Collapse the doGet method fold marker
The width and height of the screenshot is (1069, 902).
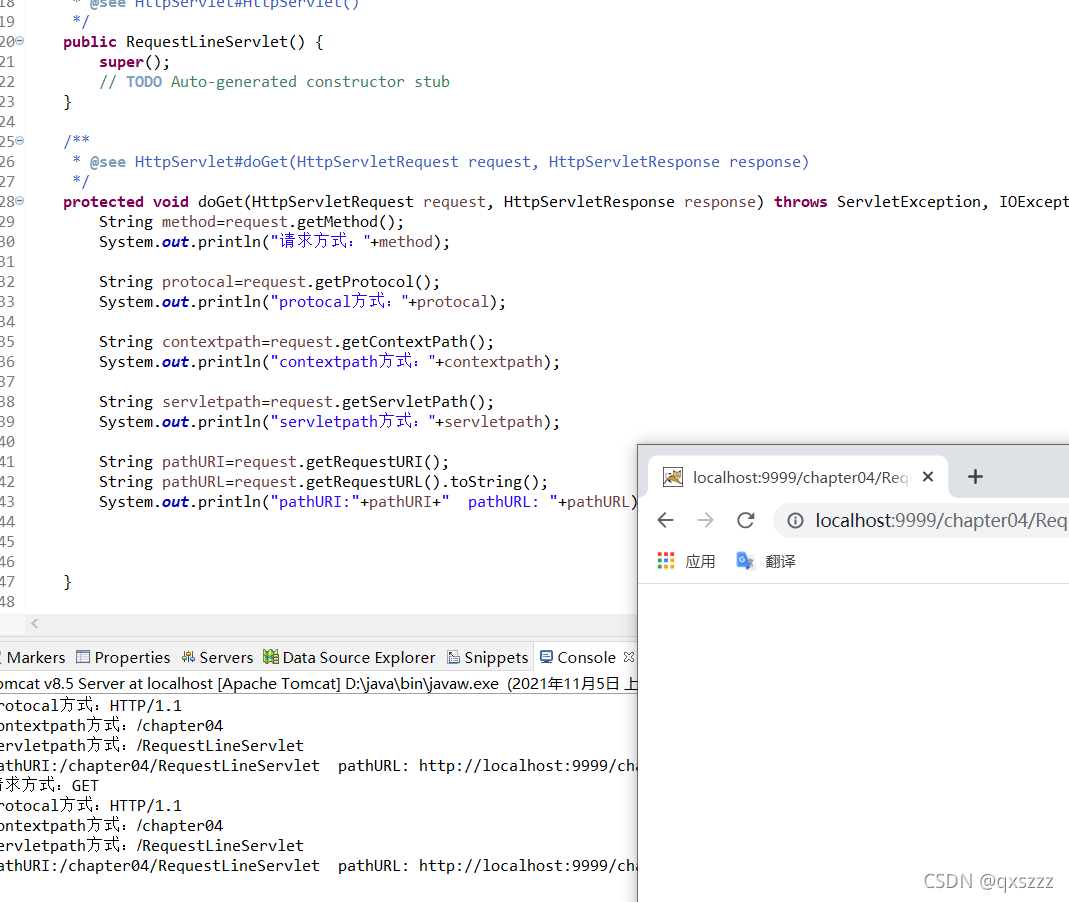point(20,201)
